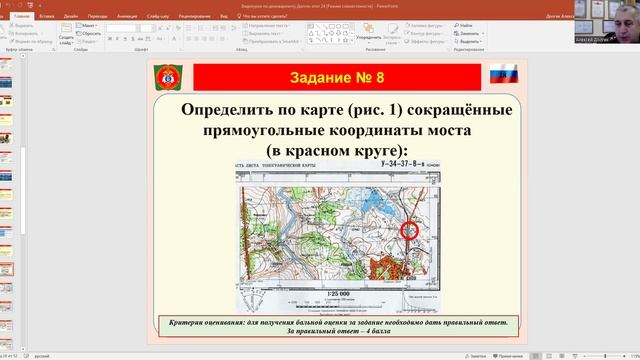Click the bullets list icon
Image resolution: width=640 pixels, height=360 pixels.
click(189, 28)
